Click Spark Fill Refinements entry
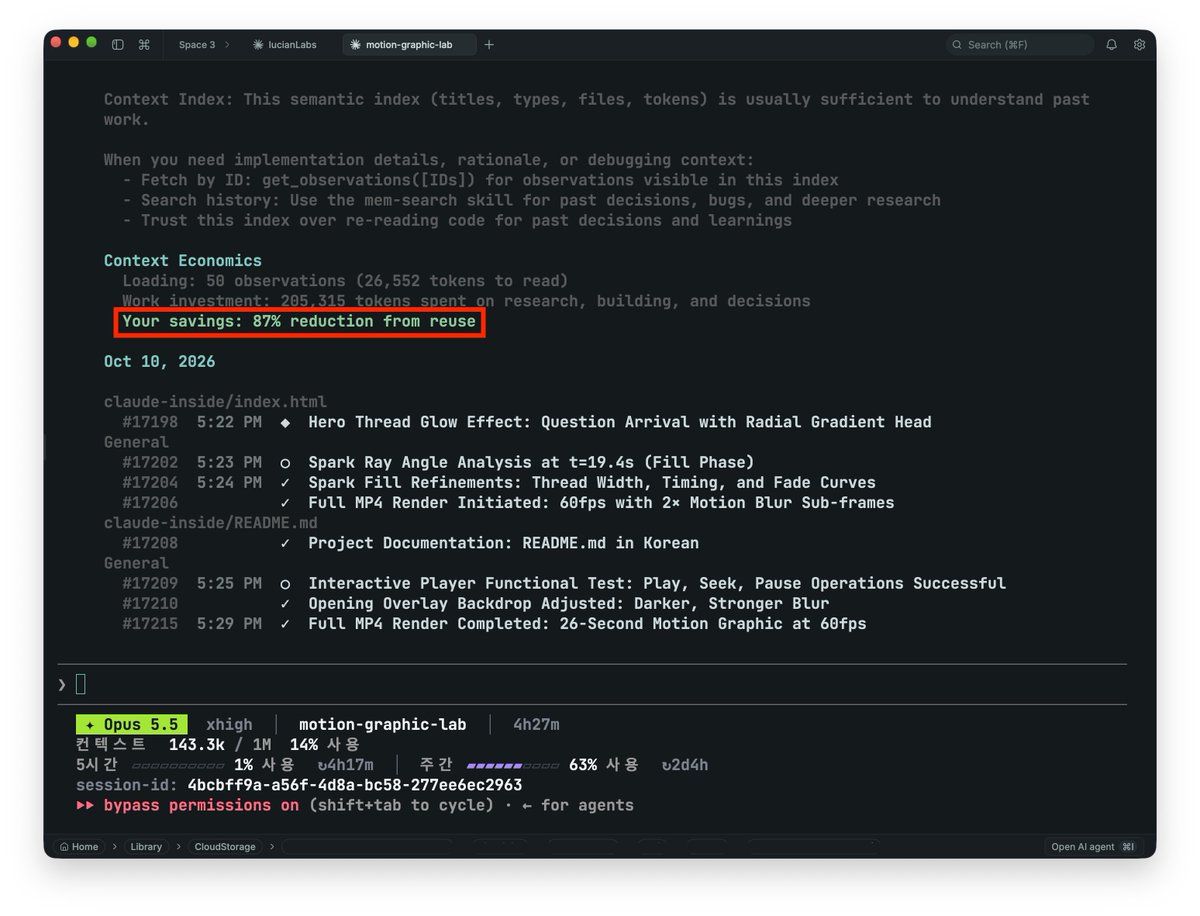 592,482
